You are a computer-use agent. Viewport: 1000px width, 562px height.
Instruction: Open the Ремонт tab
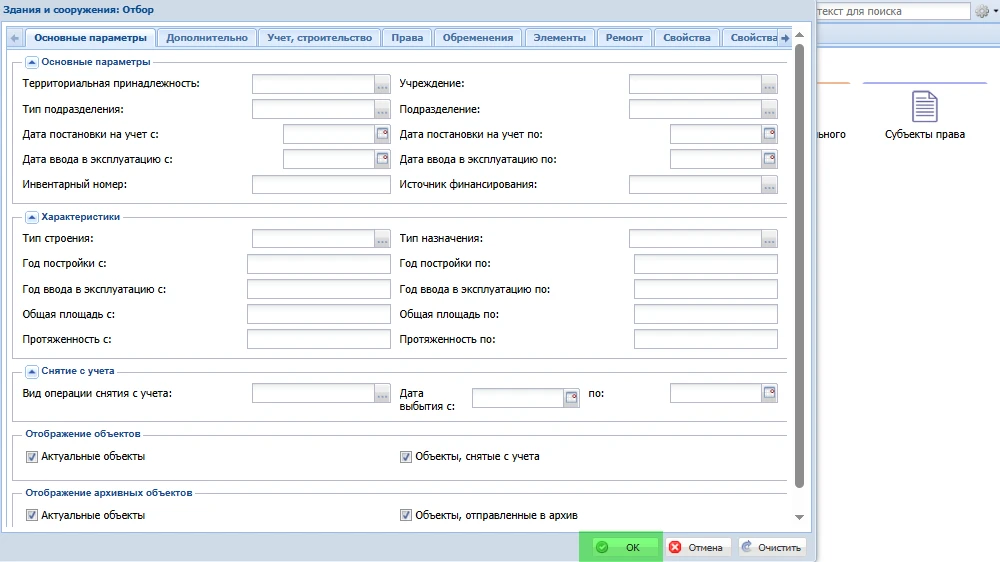[x=624, y=38]
